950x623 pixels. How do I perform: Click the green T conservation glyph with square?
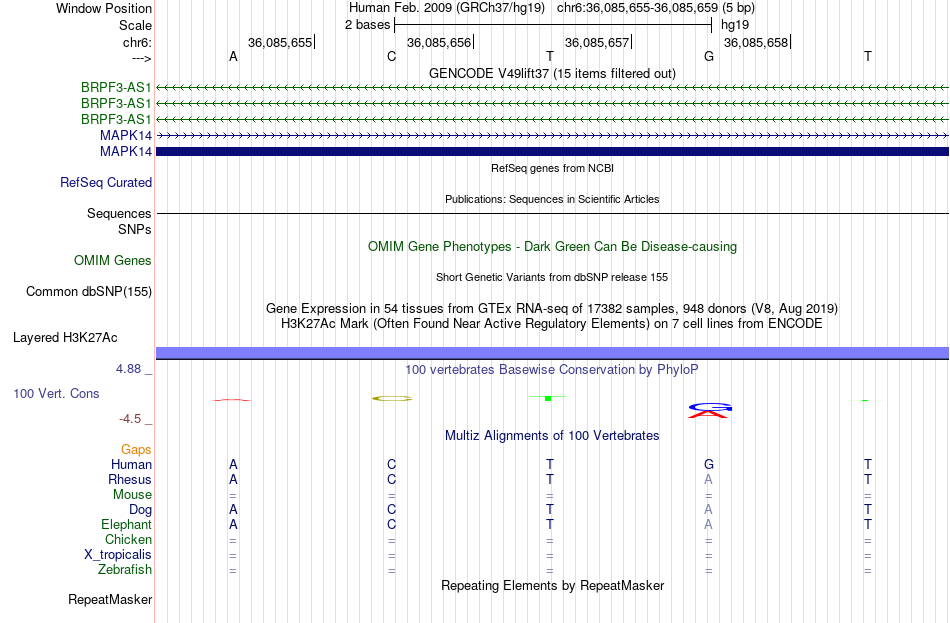[548, 398]
